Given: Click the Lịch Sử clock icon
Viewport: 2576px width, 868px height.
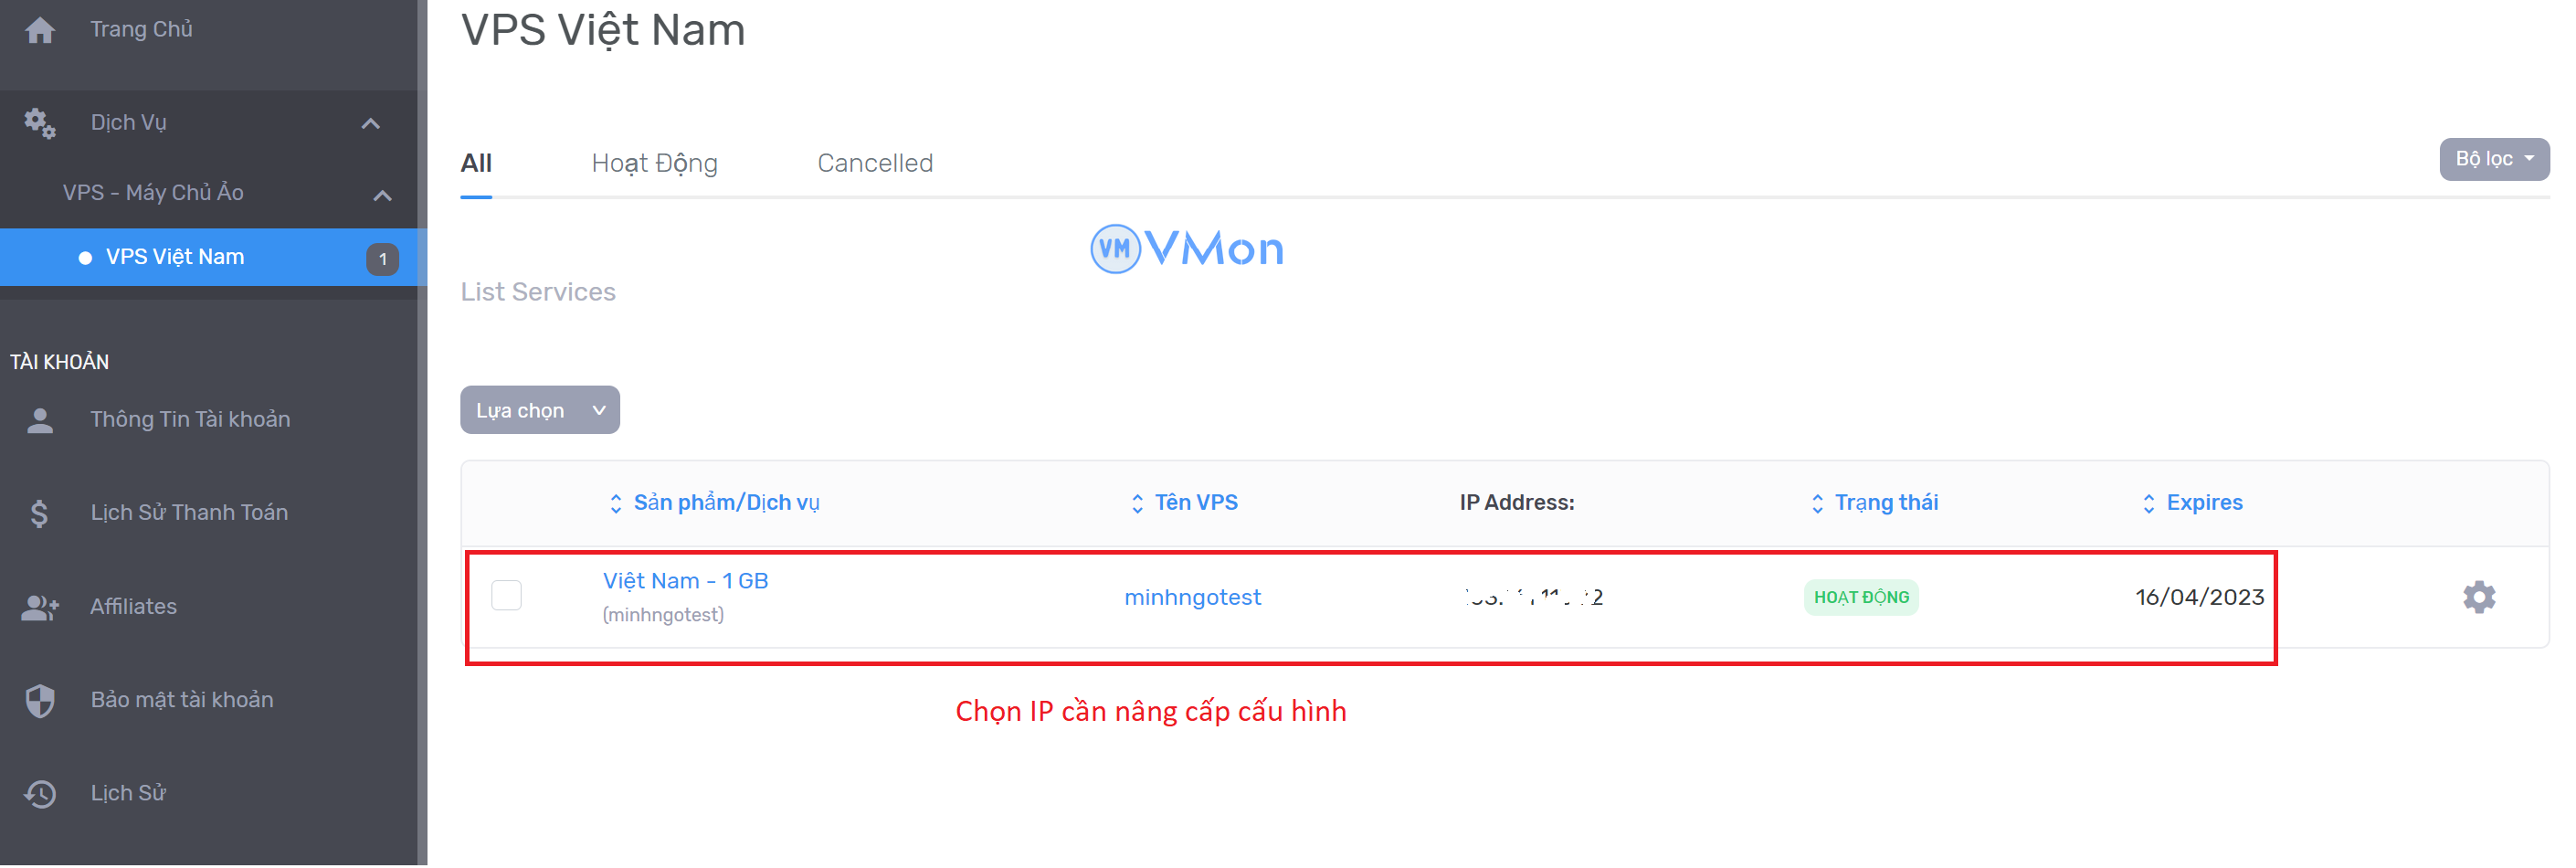Looking at the screenshot, I should pyautogui.click(x=40, y=793).
